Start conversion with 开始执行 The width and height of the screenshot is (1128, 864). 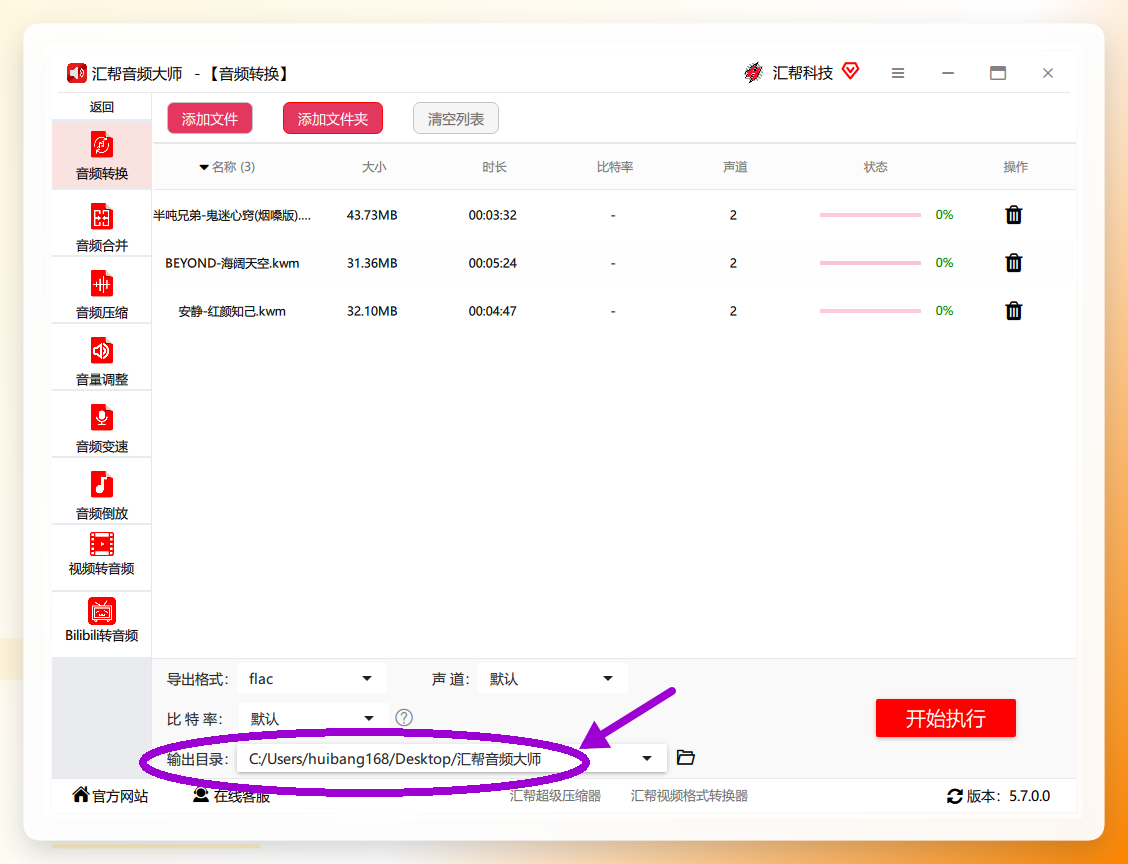[945, 718]
